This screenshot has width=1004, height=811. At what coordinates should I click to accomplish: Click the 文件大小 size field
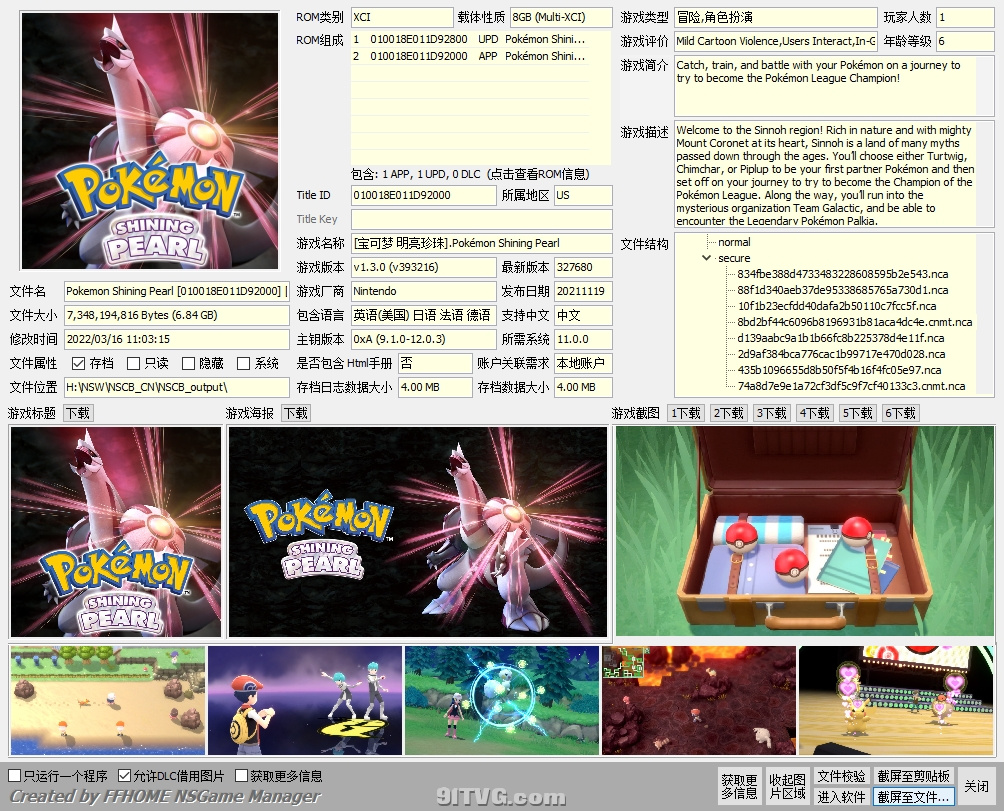[x=177, y=315]
